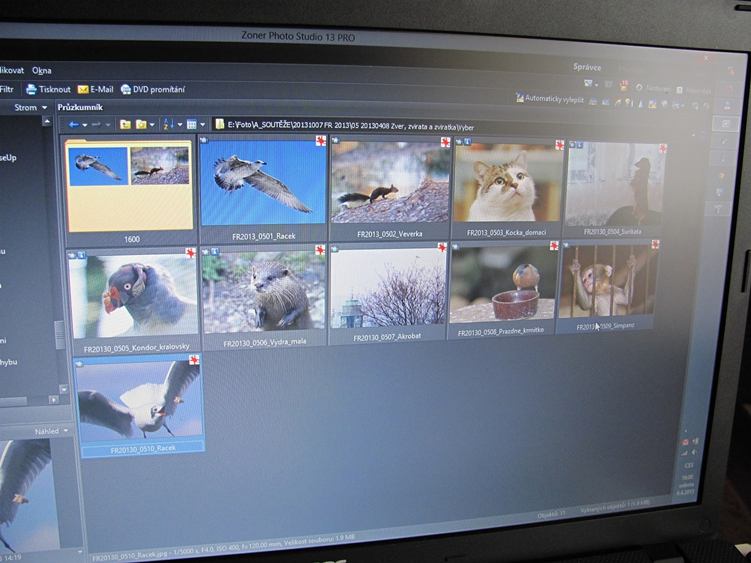Click the grayed forward arrow in the Průzkumník toolbar
The image size is (751, 563).
tap(96, 125)
